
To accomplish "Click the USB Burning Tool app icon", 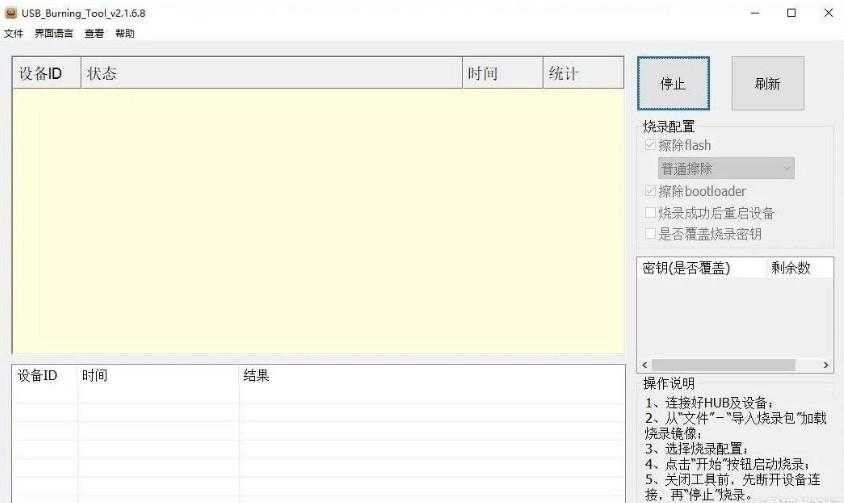I will (10, 13).
